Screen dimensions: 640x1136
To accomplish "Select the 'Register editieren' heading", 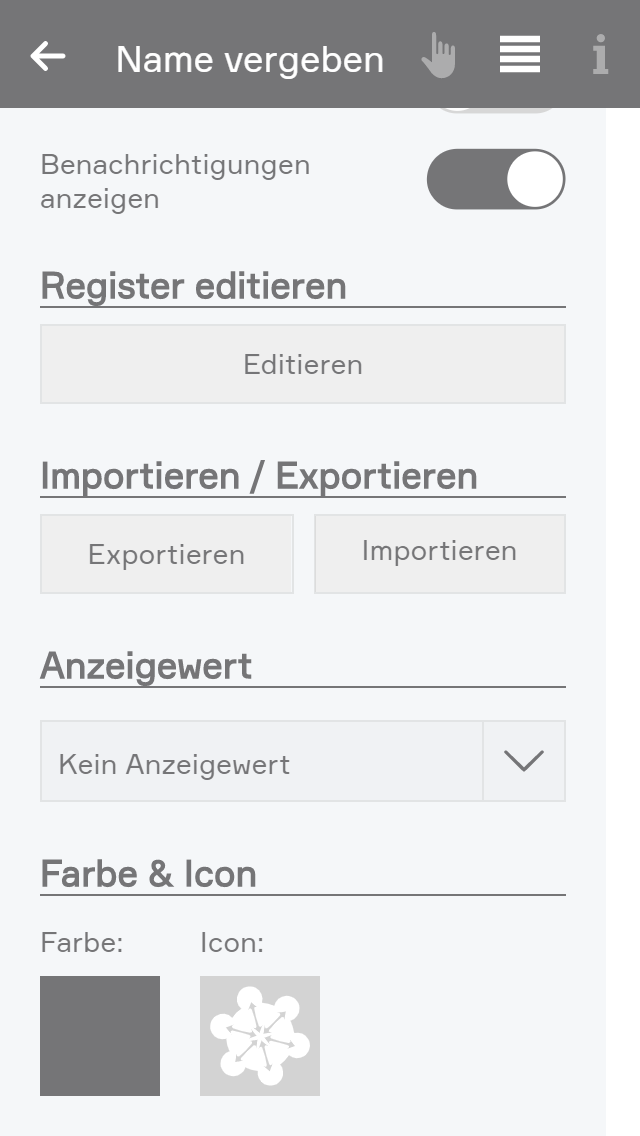I will point(193,287).
